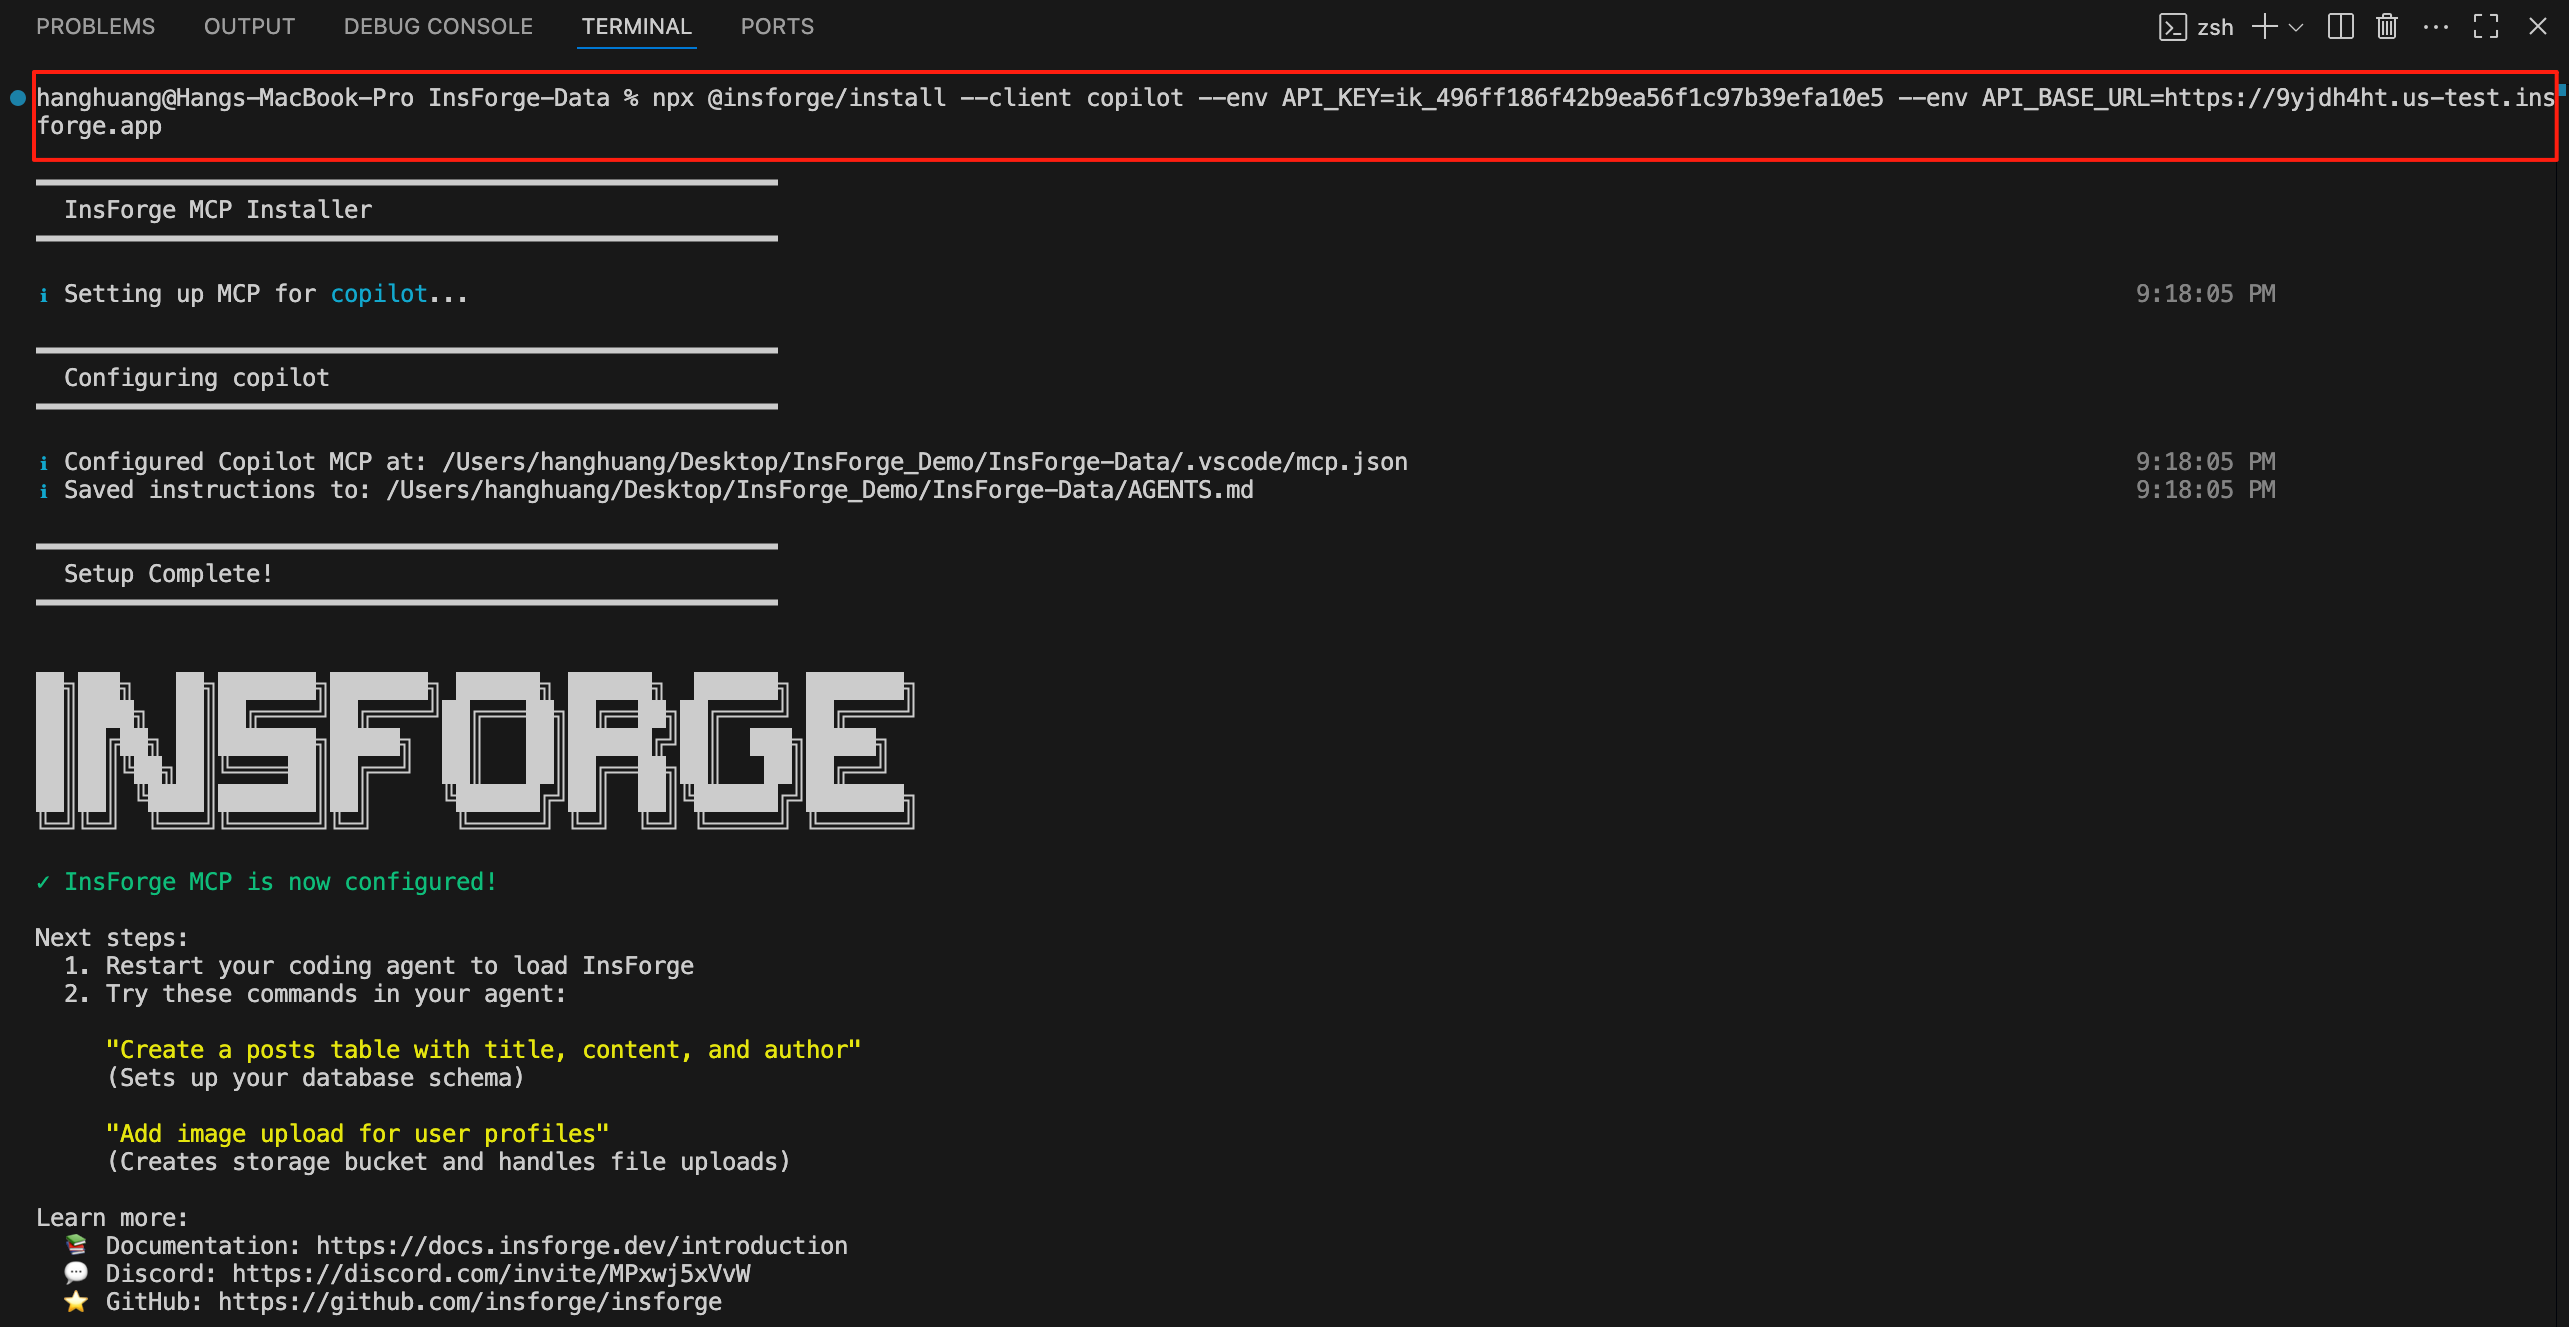Open the docs.insforge.dev documentation link

581,1246
